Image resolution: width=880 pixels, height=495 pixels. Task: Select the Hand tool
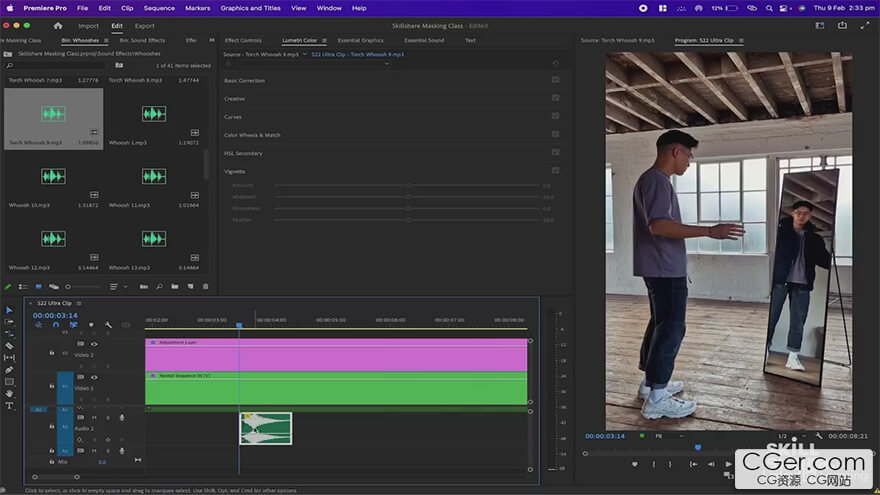tap(9, 394)
